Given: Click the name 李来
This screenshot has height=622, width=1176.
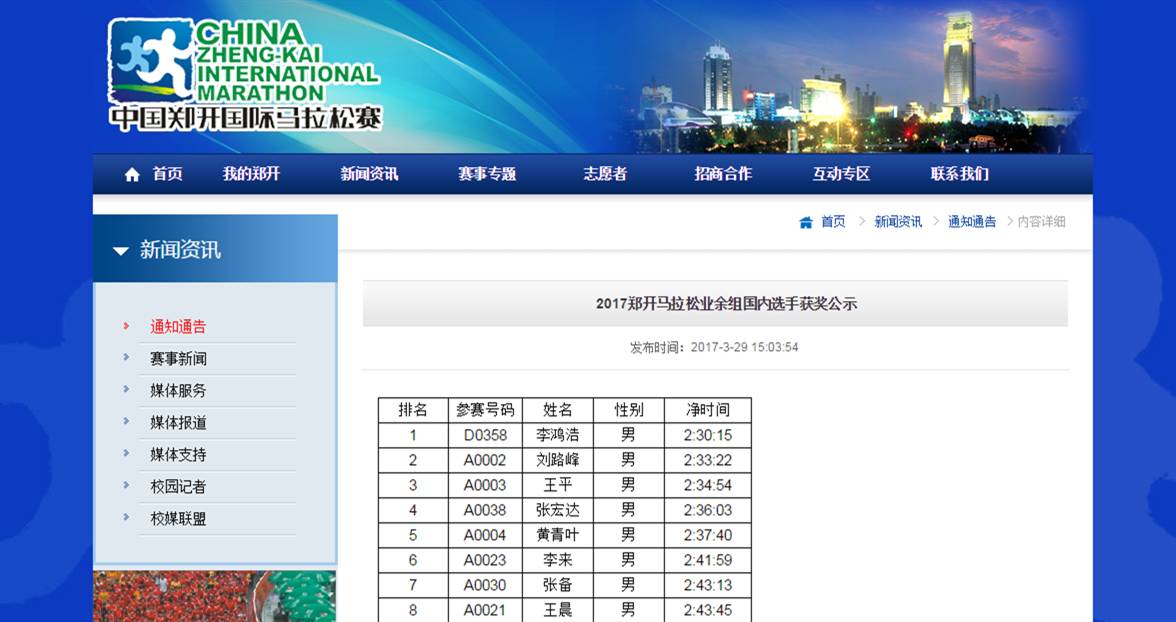Looking at the screenshot, I should 557,560.
